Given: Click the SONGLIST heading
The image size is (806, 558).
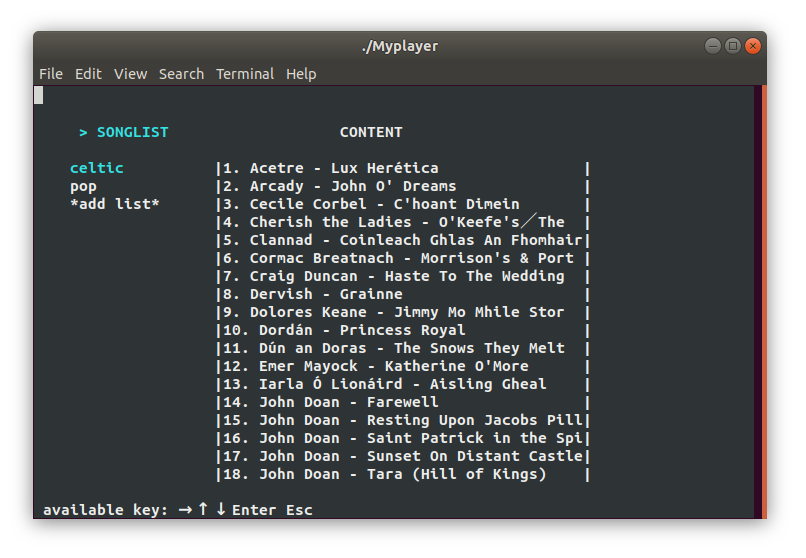Looking at the screenshot, I should coord(133,132).
